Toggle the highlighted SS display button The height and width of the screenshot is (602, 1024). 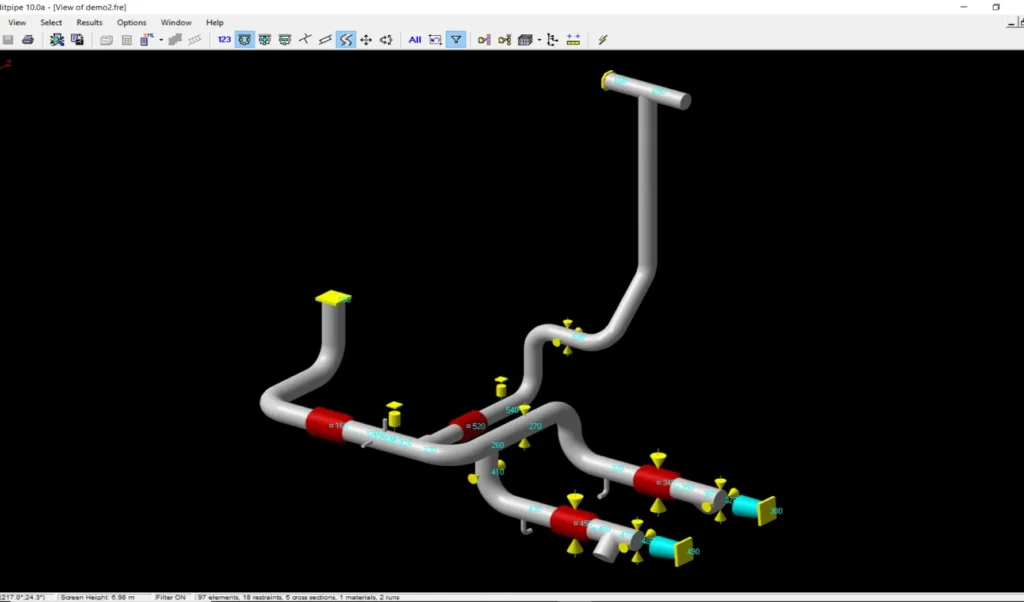click(346, 39)
